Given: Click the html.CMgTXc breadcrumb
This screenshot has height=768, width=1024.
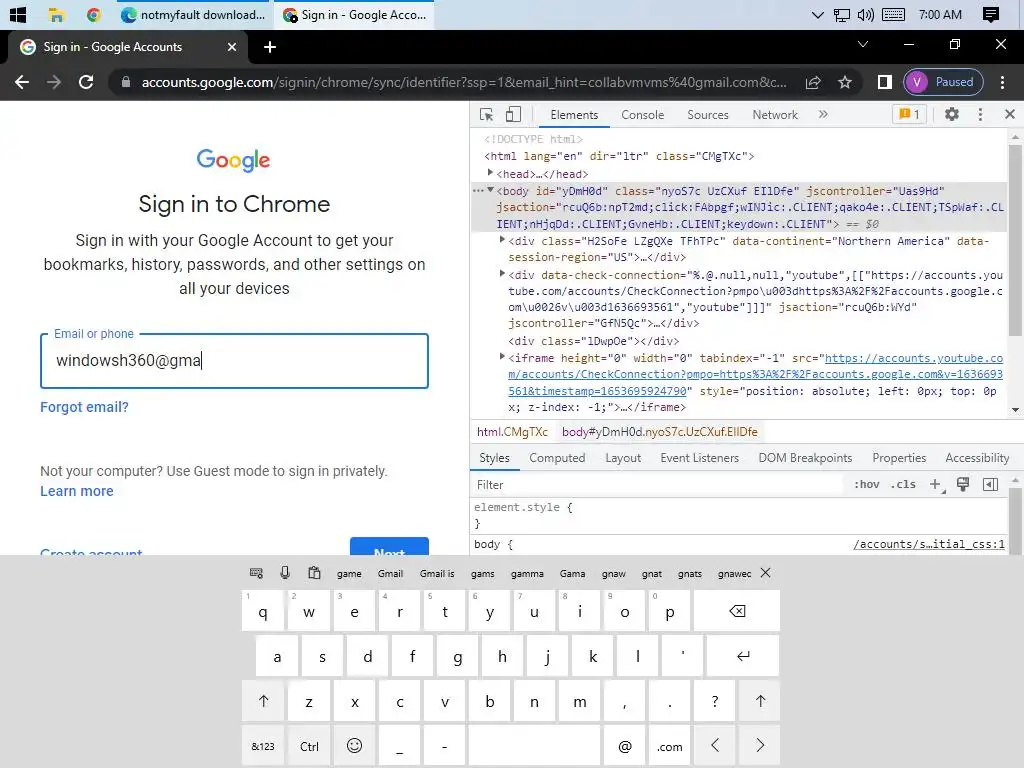Looking at the screenshot, I should pyautogui.click(x=512, y=432).
